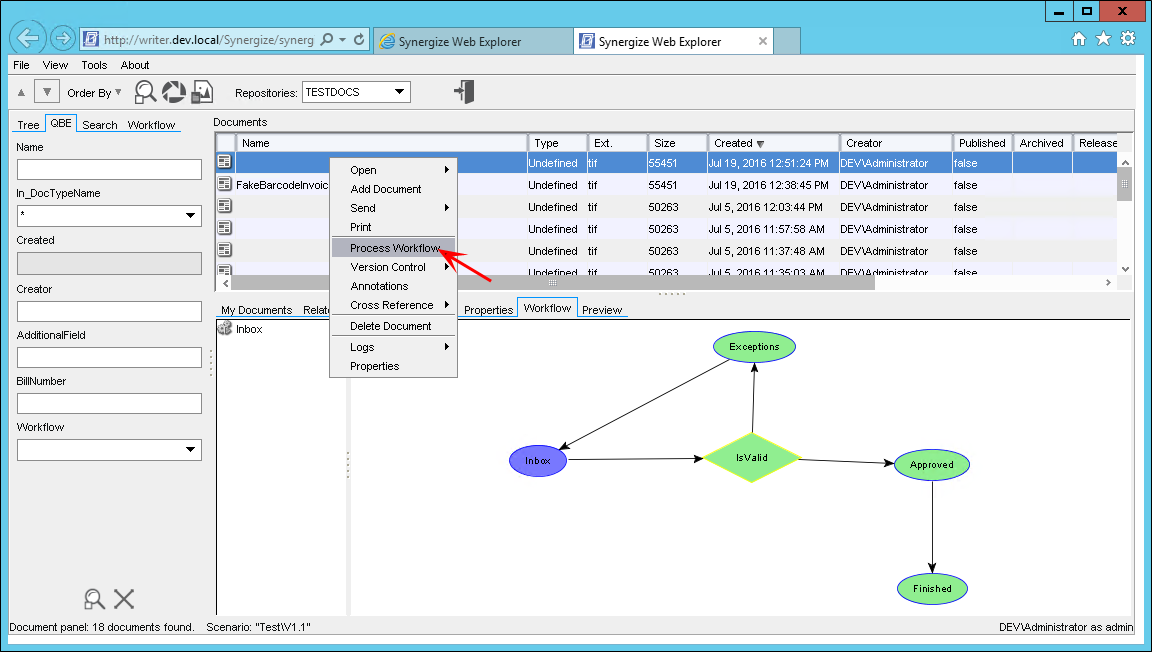This screenshot has width=1152, height=652.
Task: Refresh the page from the address bar
Action: click(359, 40)
